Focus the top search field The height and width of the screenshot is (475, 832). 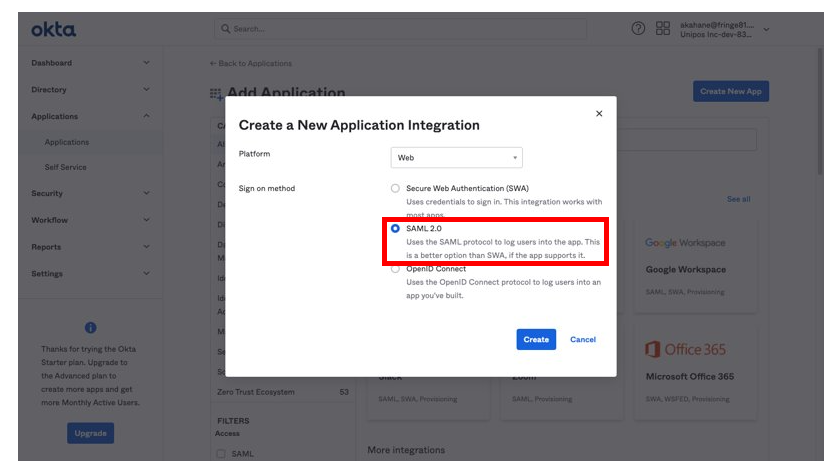point(401,29)
